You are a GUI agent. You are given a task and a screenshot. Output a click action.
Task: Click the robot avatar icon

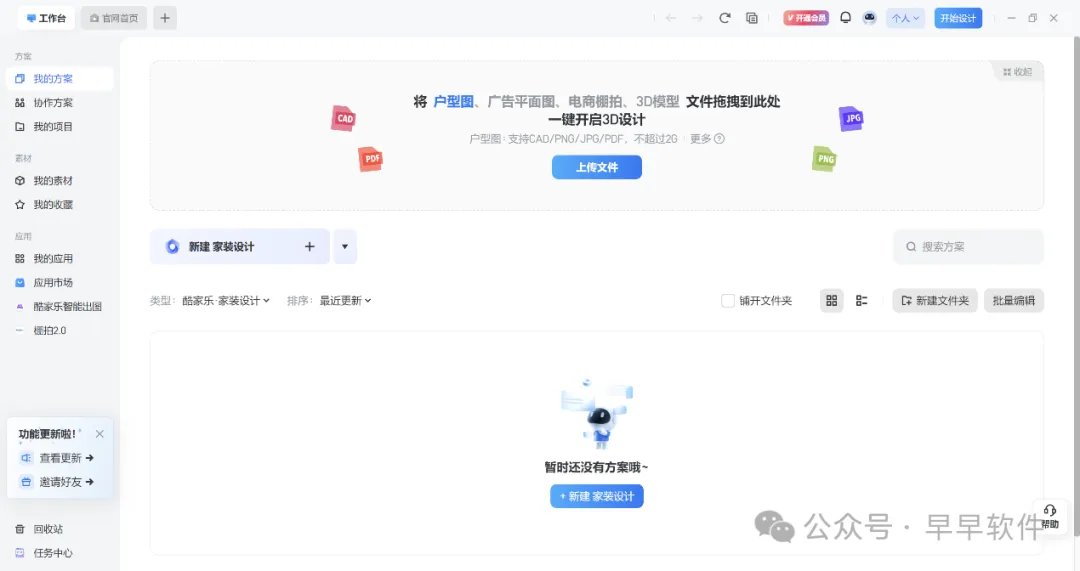pyautogui.click(x=869, y=18)
